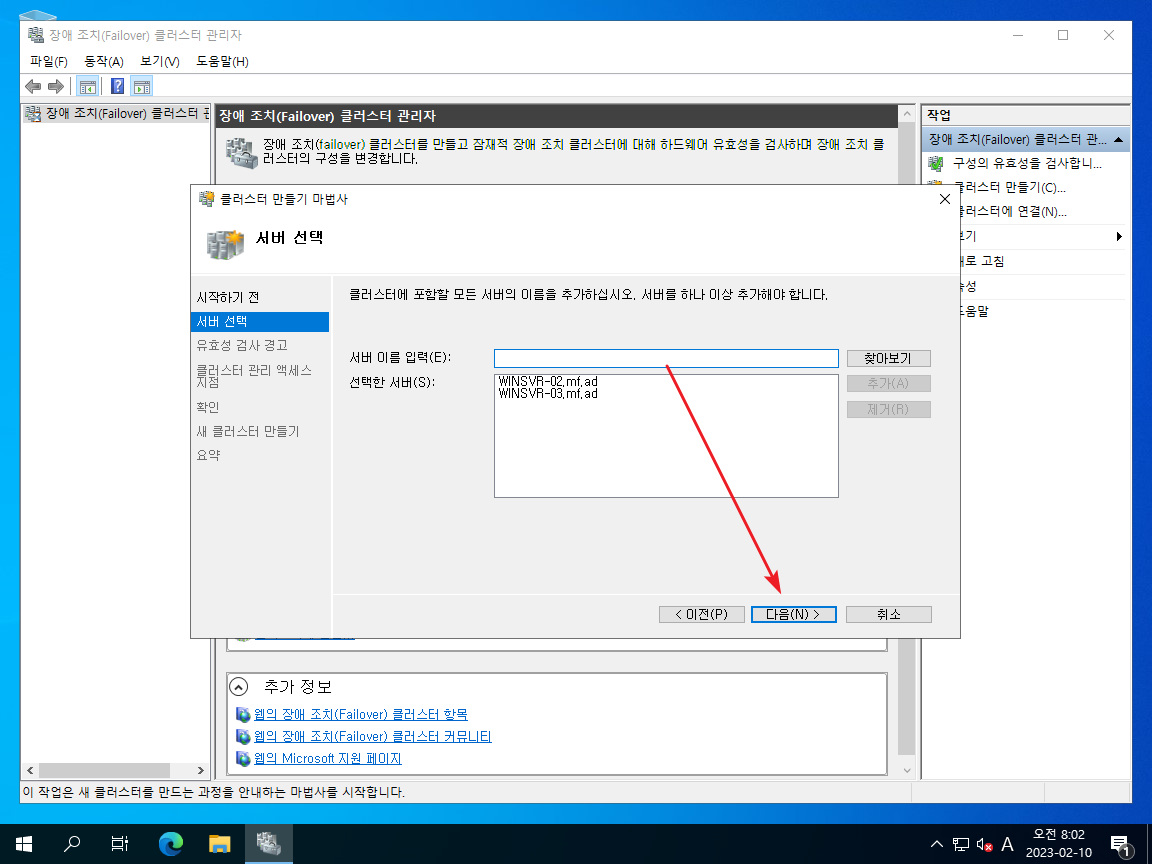Click the < 이전(P) button
1152x864 pixels.
[x=702, y=614]
